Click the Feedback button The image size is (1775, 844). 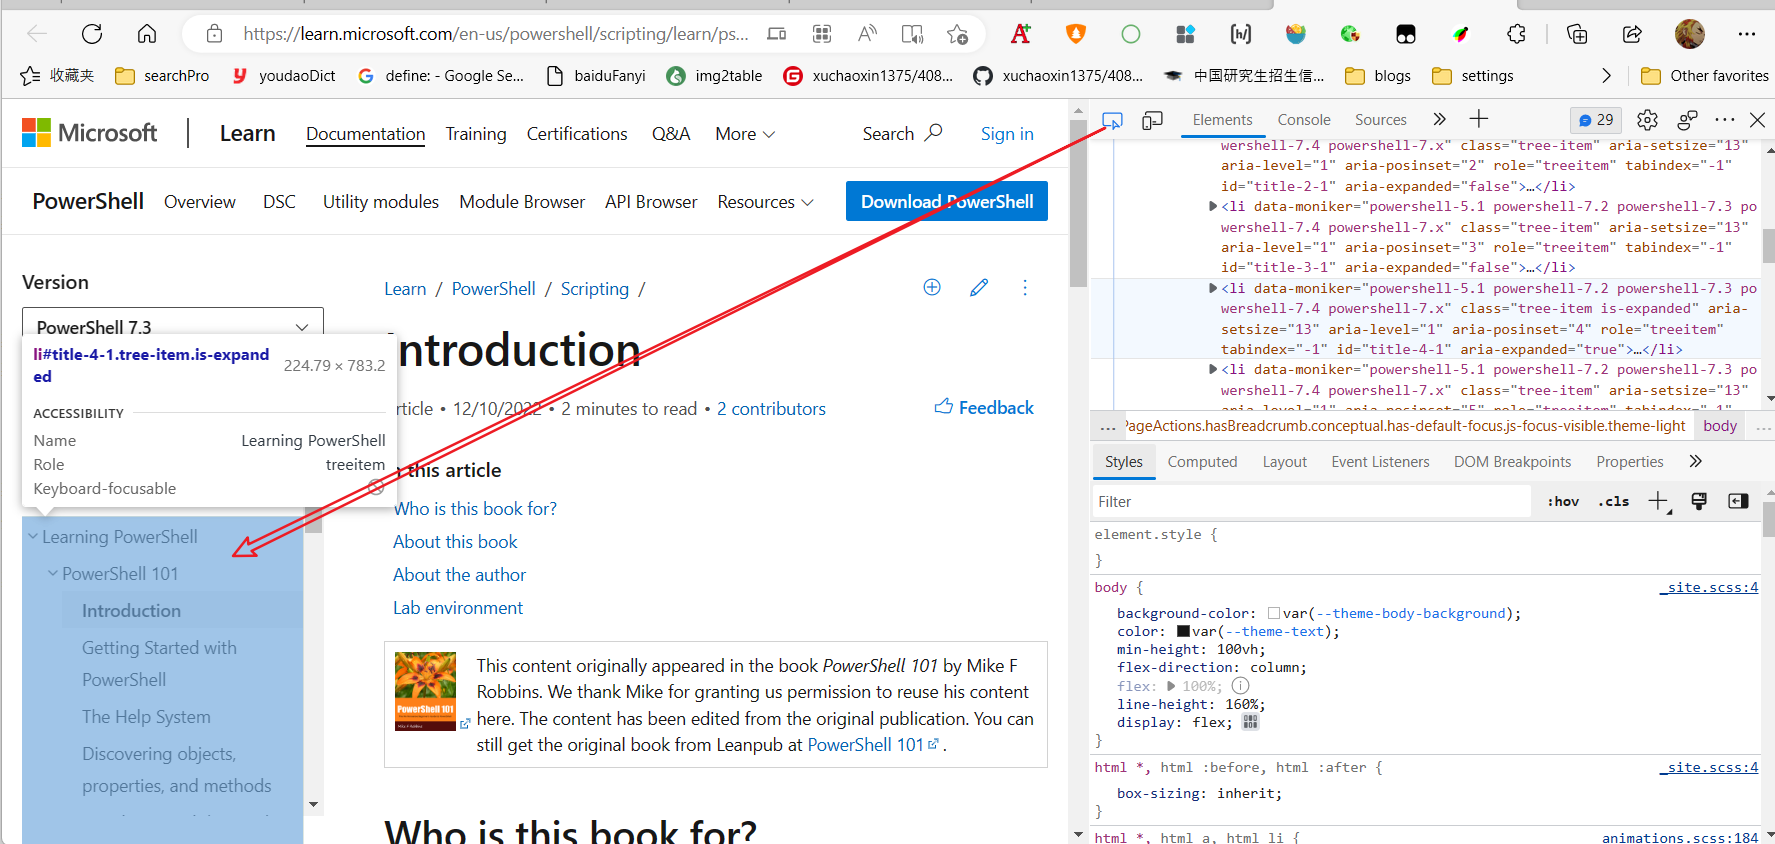pyautogui.click(x=984, y=407)
